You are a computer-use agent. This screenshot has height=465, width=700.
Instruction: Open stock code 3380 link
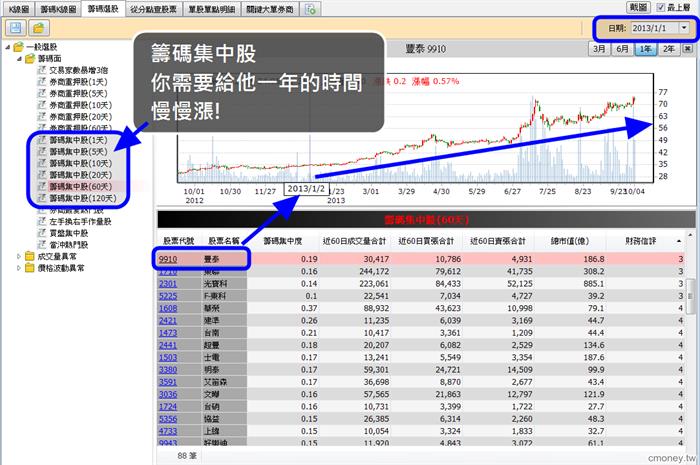[x=168, y=370]
